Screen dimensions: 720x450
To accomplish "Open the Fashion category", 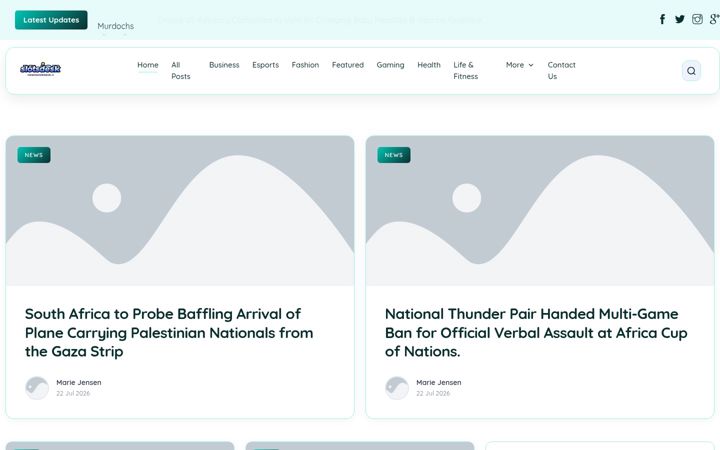I will (x=305, y=65).
